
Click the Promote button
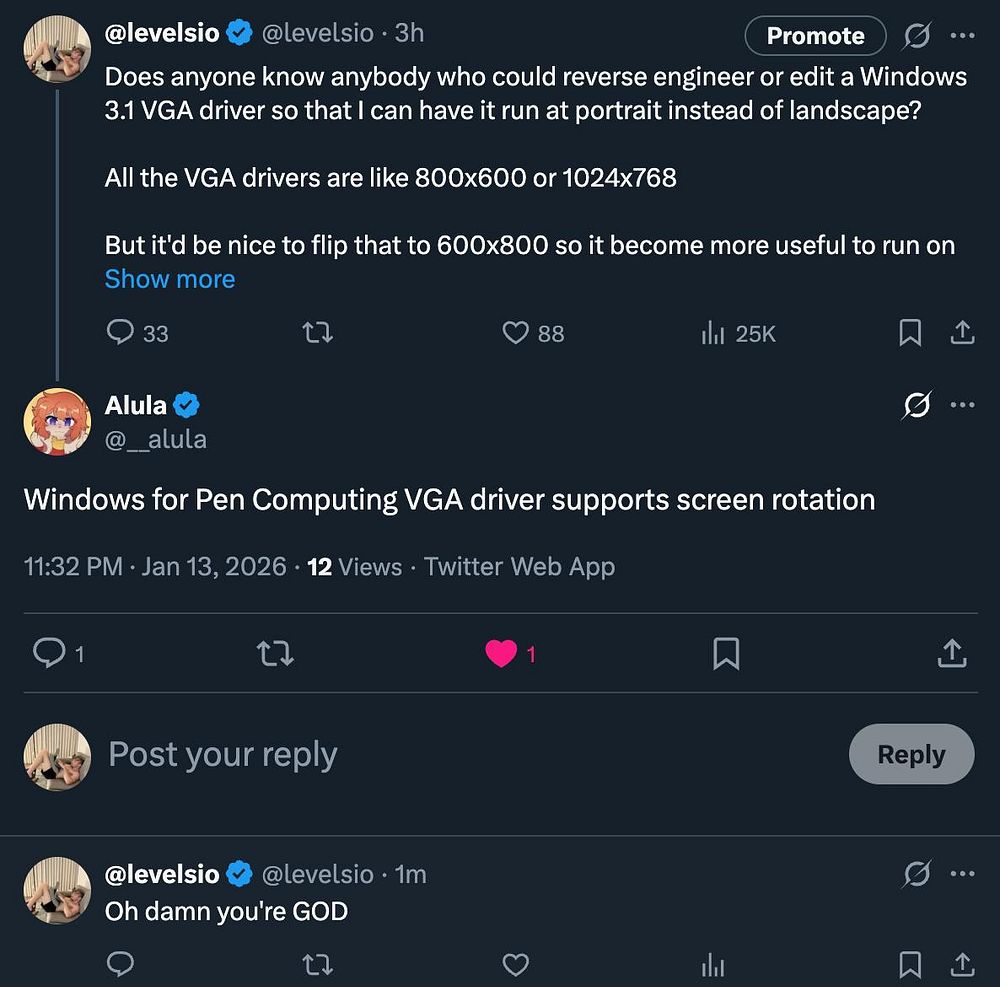point(815,36)
